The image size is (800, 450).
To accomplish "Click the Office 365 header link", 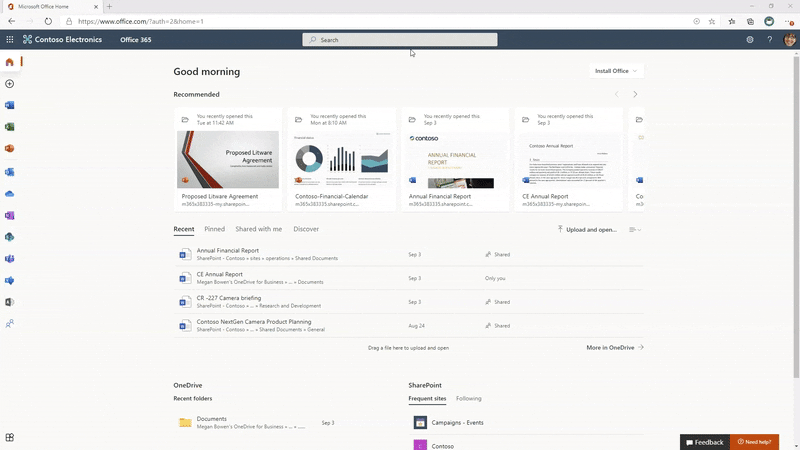I will point(136,39).
